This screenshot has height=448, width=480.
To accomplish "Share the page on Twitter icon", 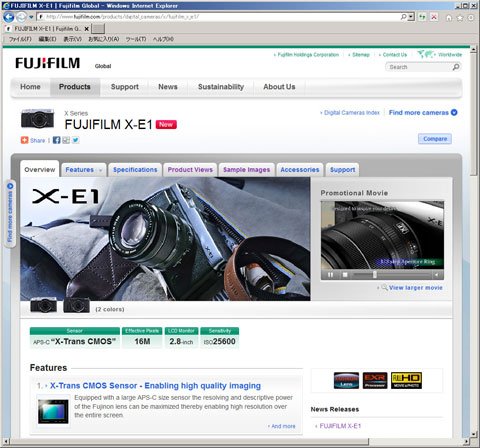I will click(76, 140).
